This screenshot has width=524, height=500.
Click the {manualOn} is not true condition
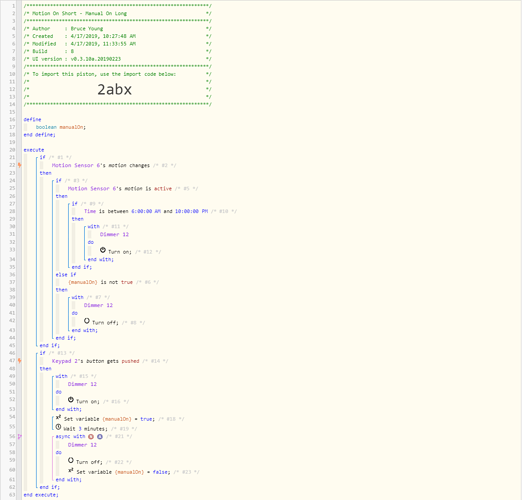pos(100,282)
